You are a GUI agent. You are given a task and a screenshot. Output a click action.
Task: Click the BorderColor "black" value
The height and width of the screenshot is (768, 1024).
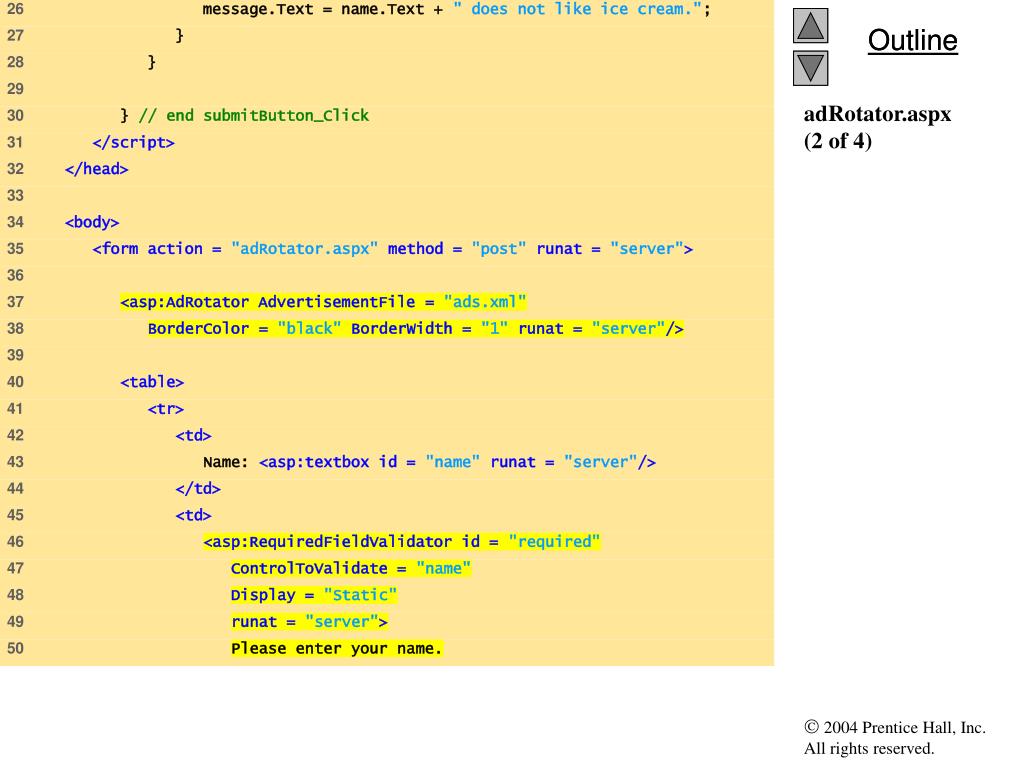[309, 328]
